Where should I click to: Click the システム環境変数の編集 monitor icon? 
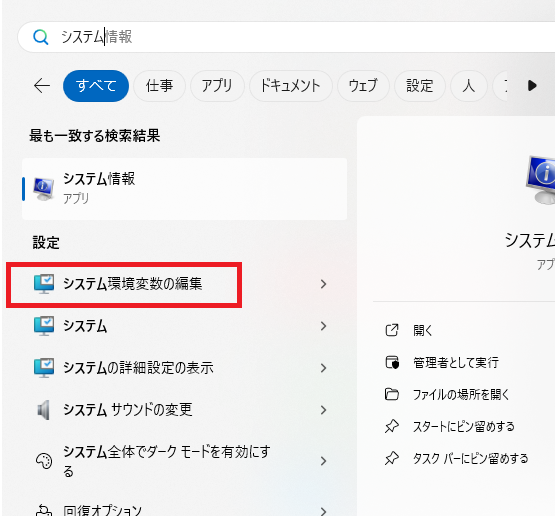click(x=44, y=284)
